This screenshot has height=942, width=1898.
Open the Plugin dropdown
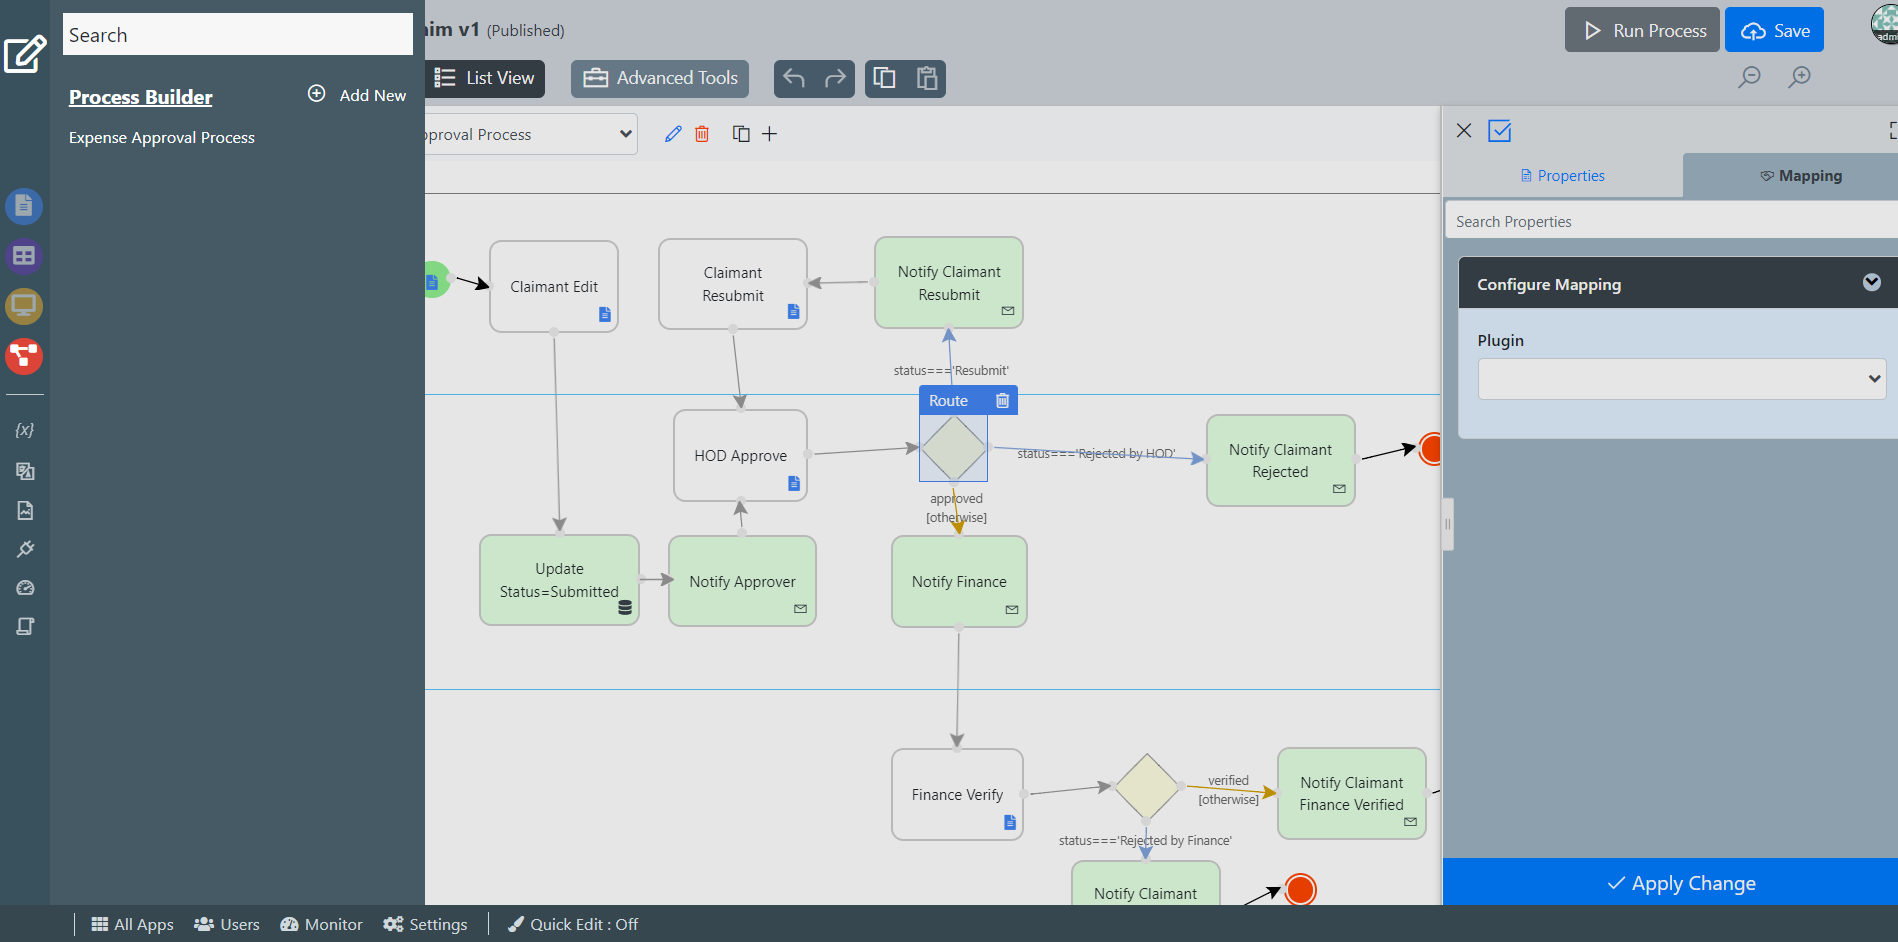[1681, 379]
